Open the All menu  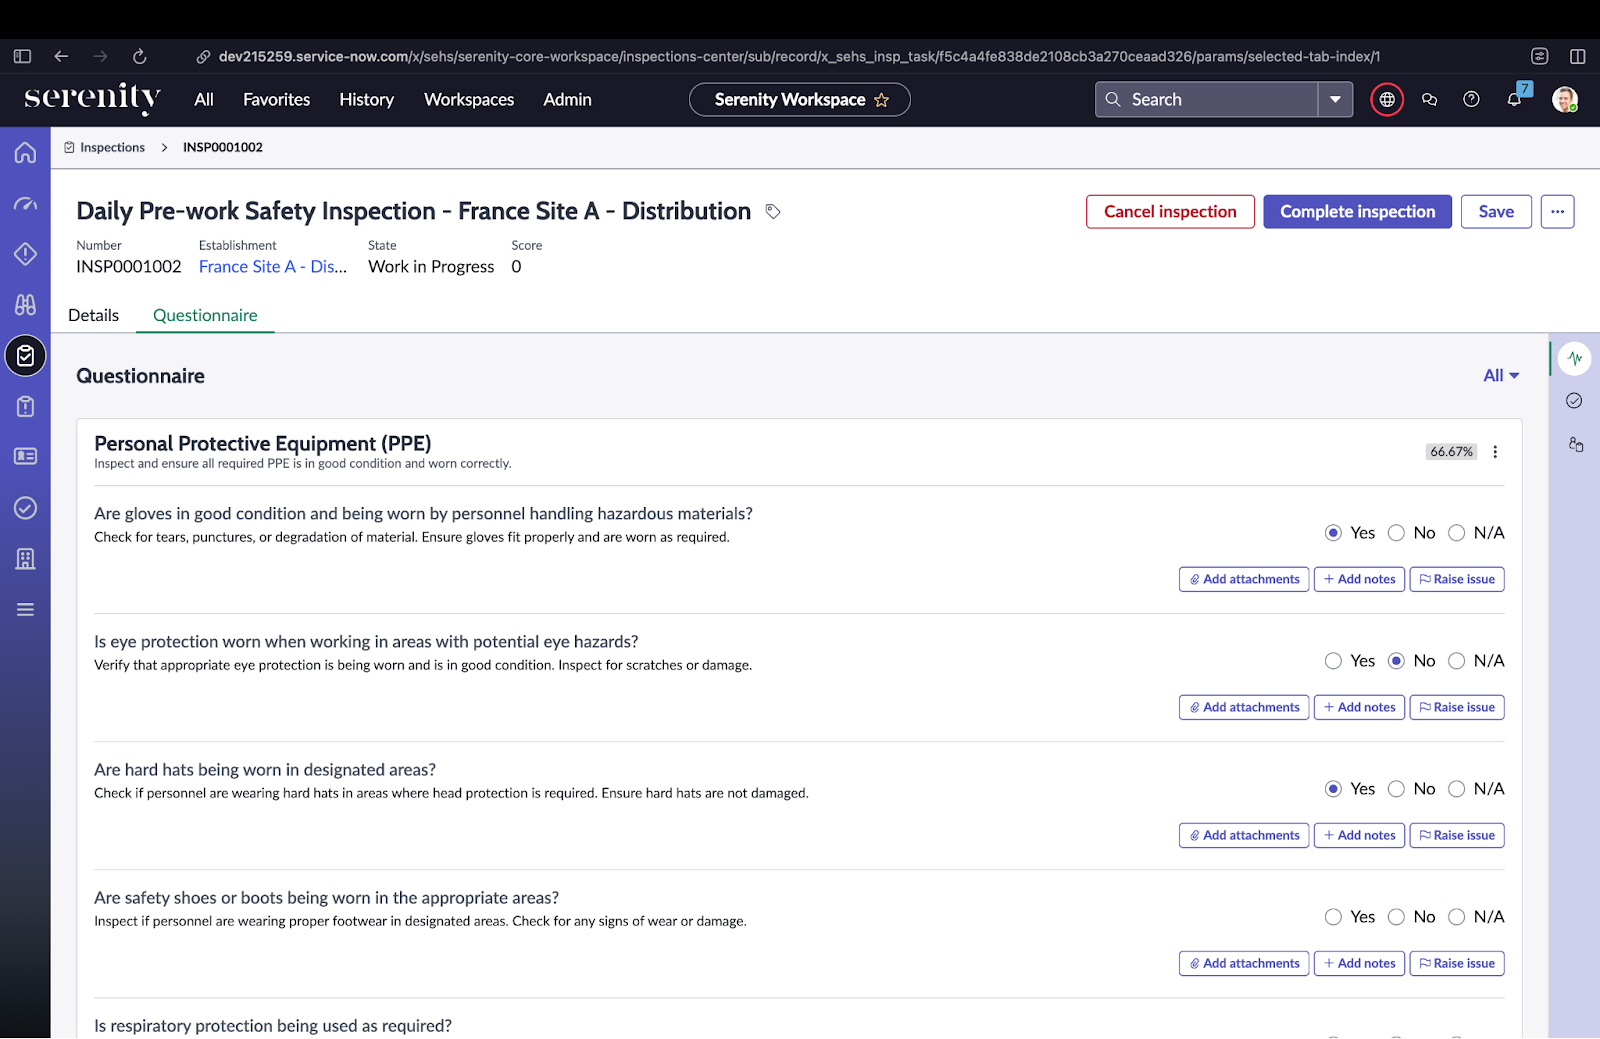(204, 100)
